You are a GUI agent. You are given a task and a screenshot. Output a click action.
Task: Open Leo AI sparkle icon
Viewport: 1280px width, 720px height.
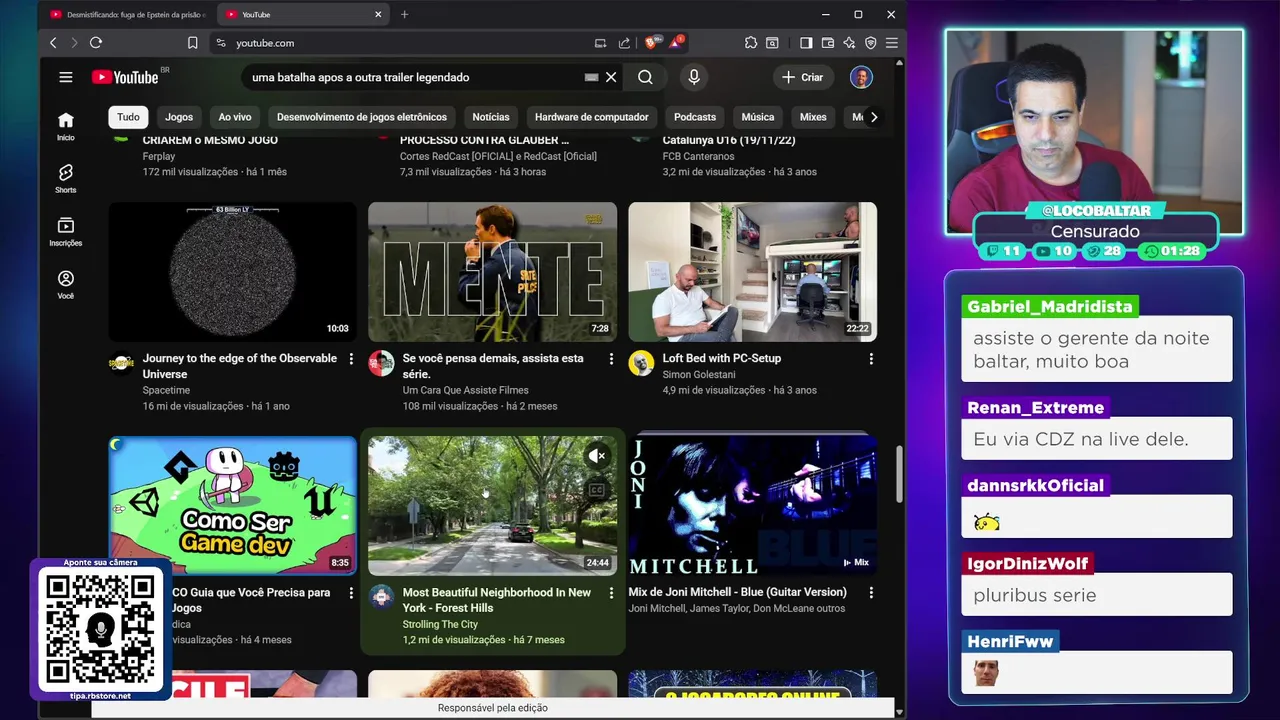[x=849, y=43]
